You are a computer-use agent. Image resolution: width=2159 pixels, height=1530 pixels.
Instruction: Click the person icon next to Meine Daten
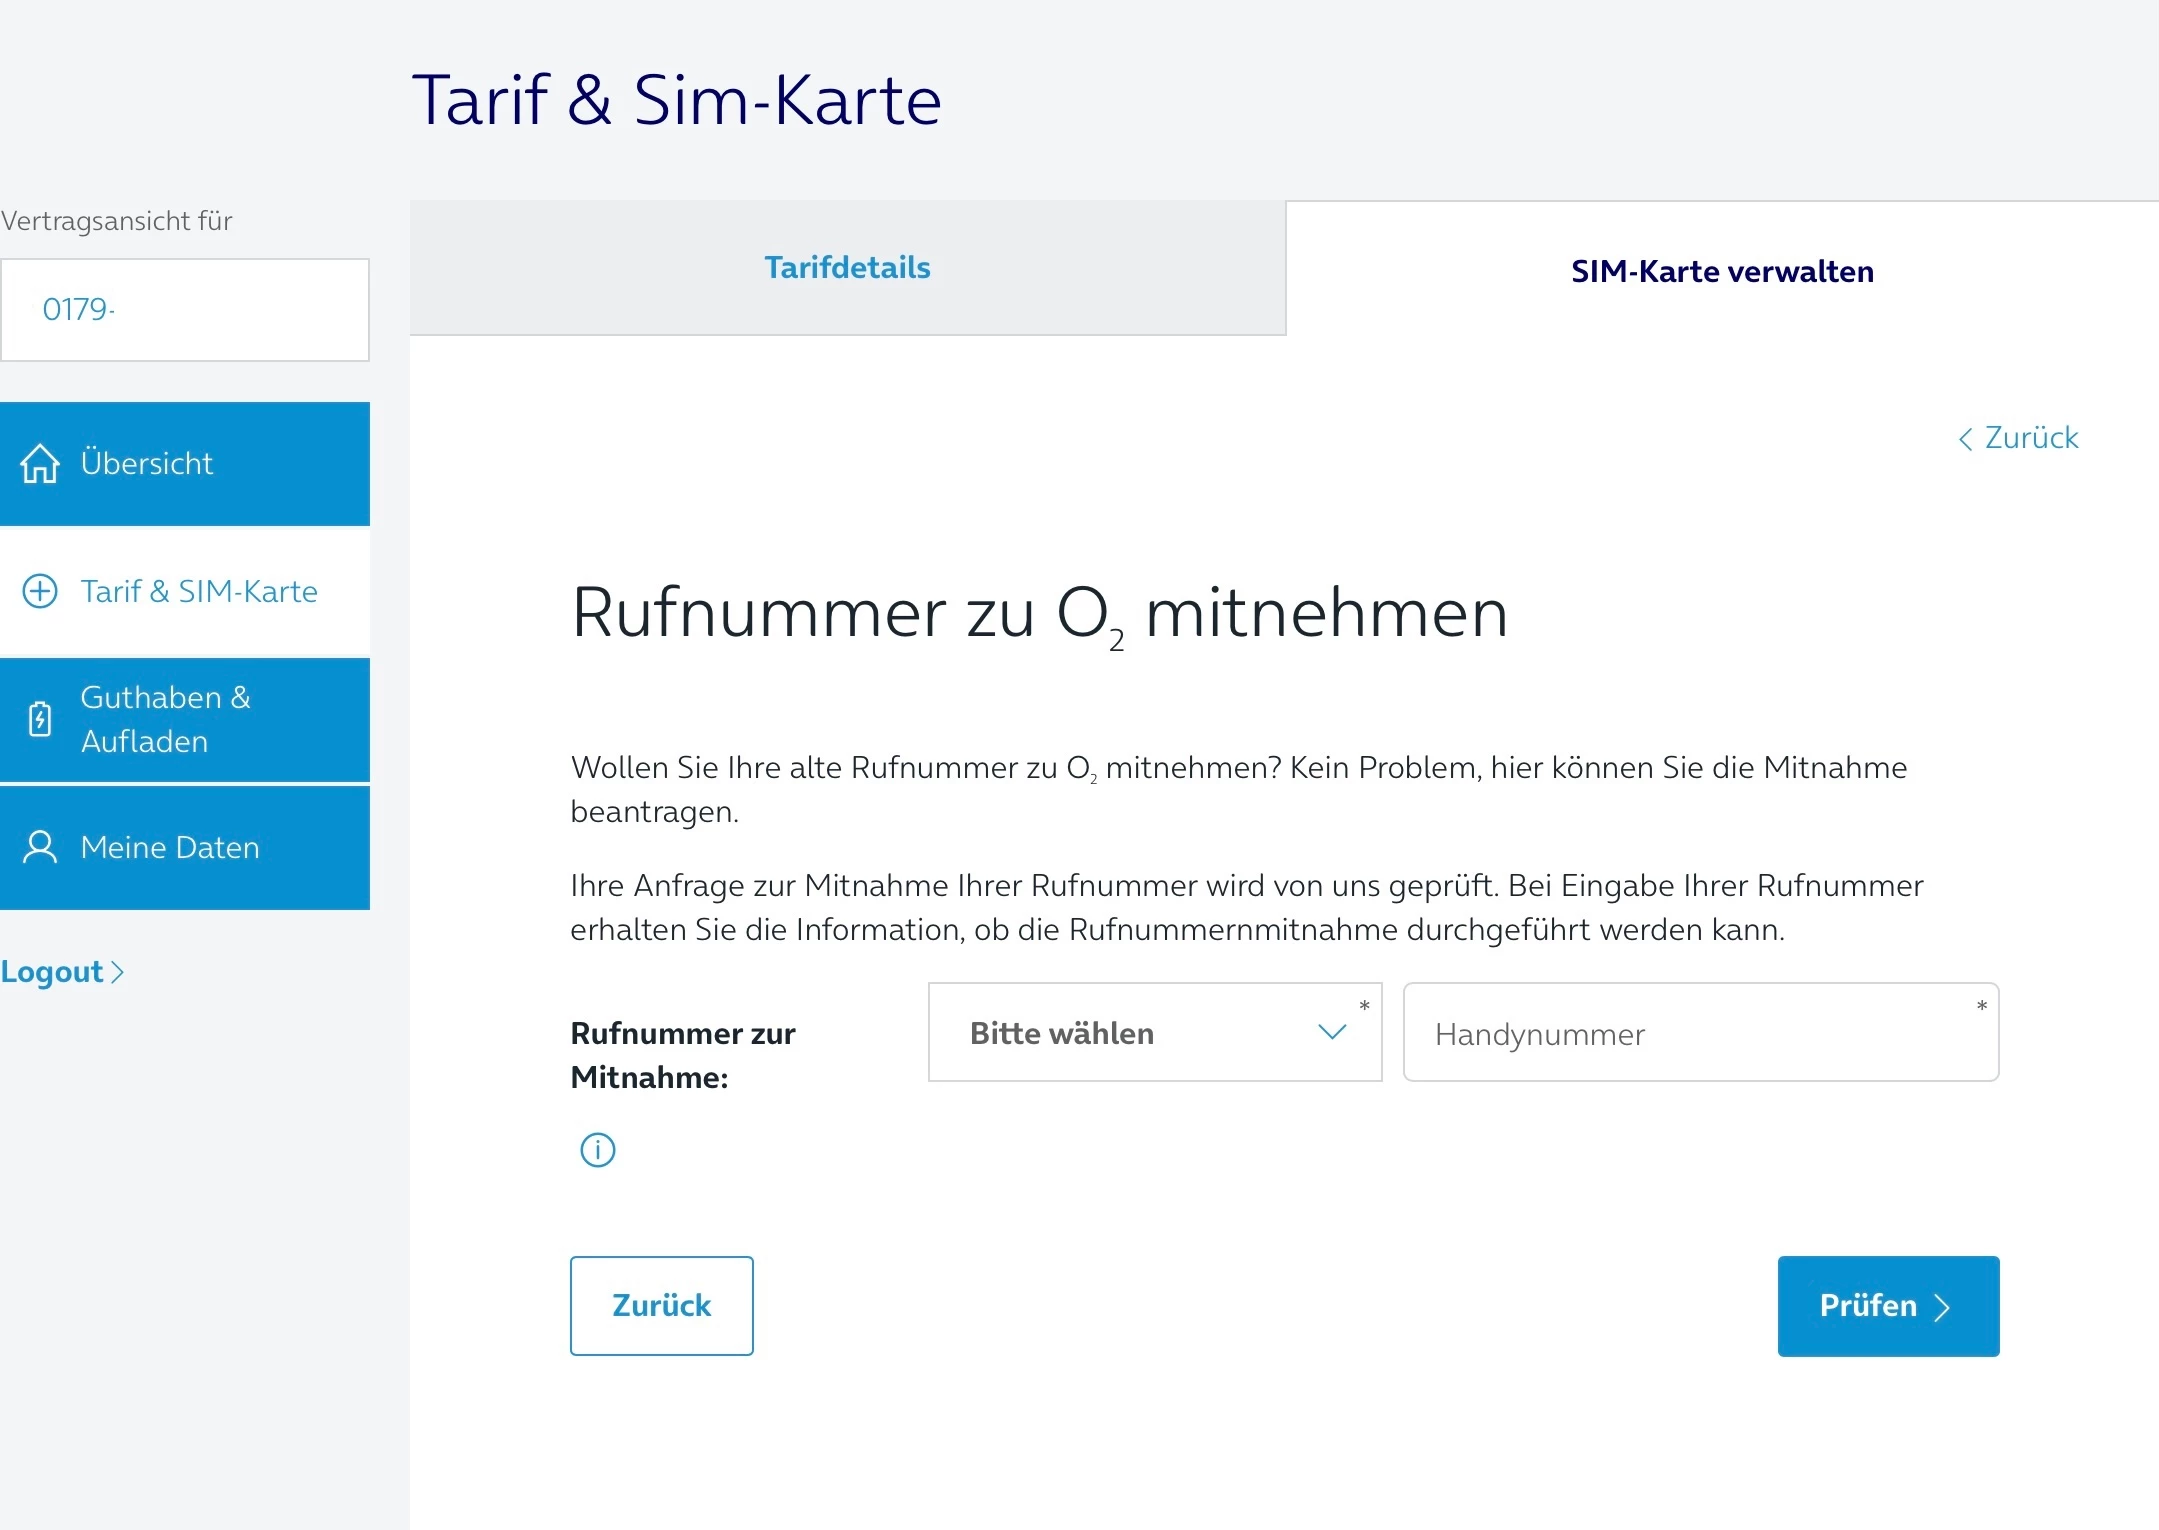(x=40, y=847)
